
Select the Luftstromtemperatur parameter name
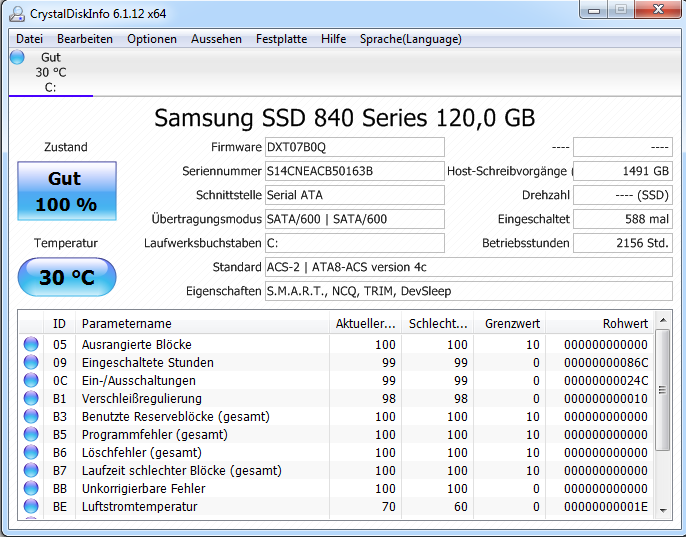click(x=140, y=506)
